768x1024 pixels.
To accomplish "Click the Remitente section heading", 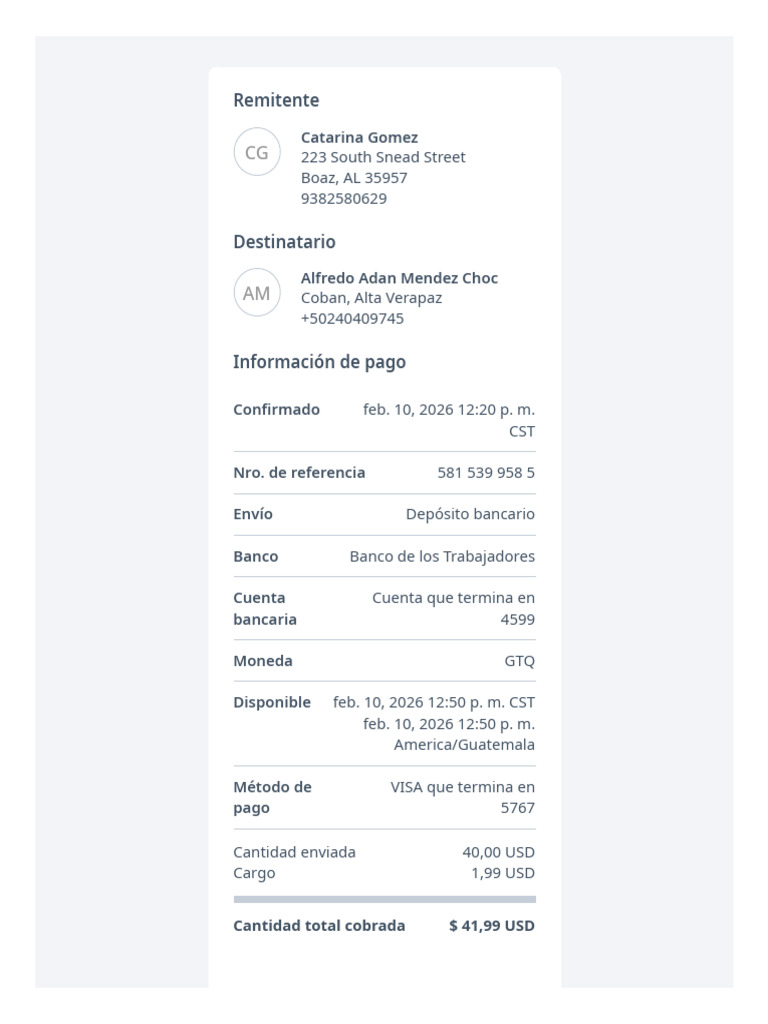I will (x=276, y=100).
